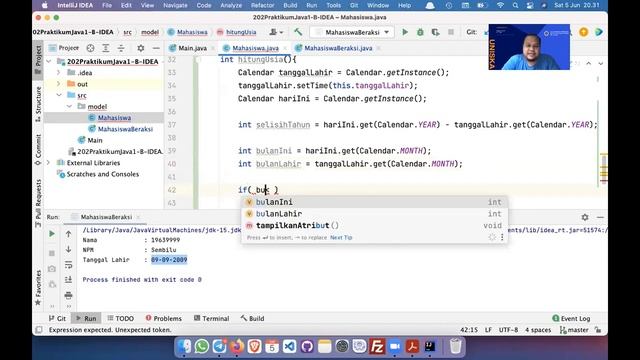Select bulanIni completion suggestion
The image size is (640, 360).
pyautogui.click(x=374, y=202)
